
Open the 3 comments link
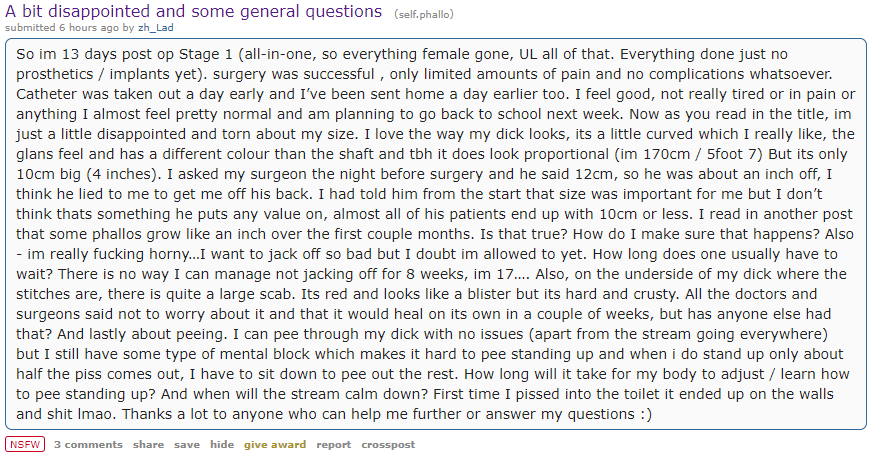[x=88, y=444]
